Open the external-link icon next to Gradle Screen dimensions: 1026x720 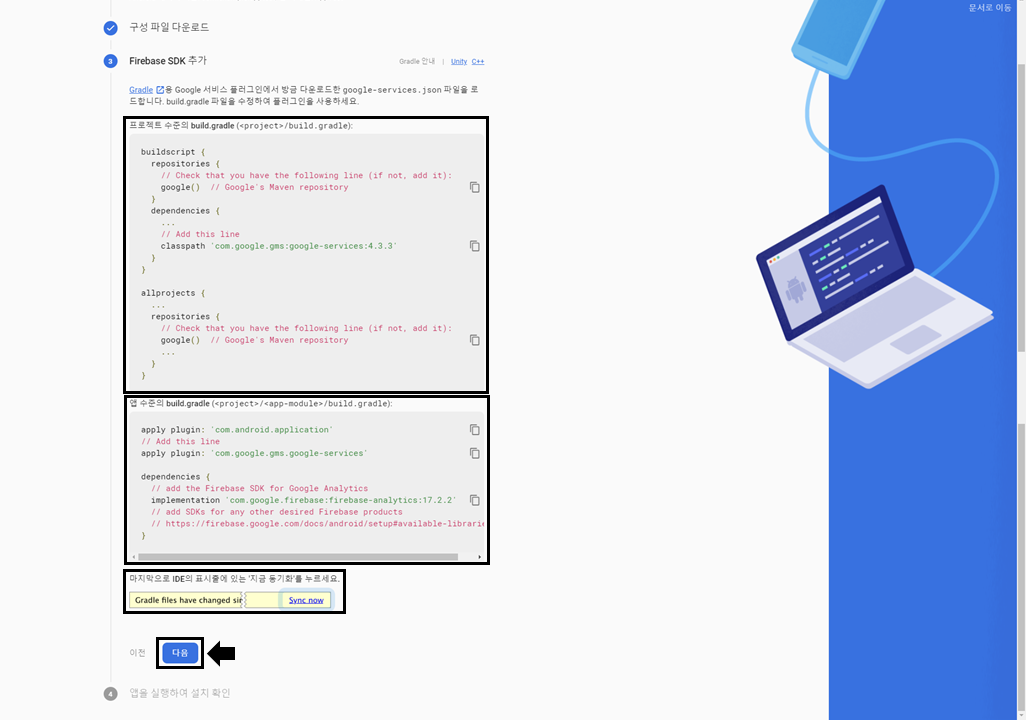160,90
